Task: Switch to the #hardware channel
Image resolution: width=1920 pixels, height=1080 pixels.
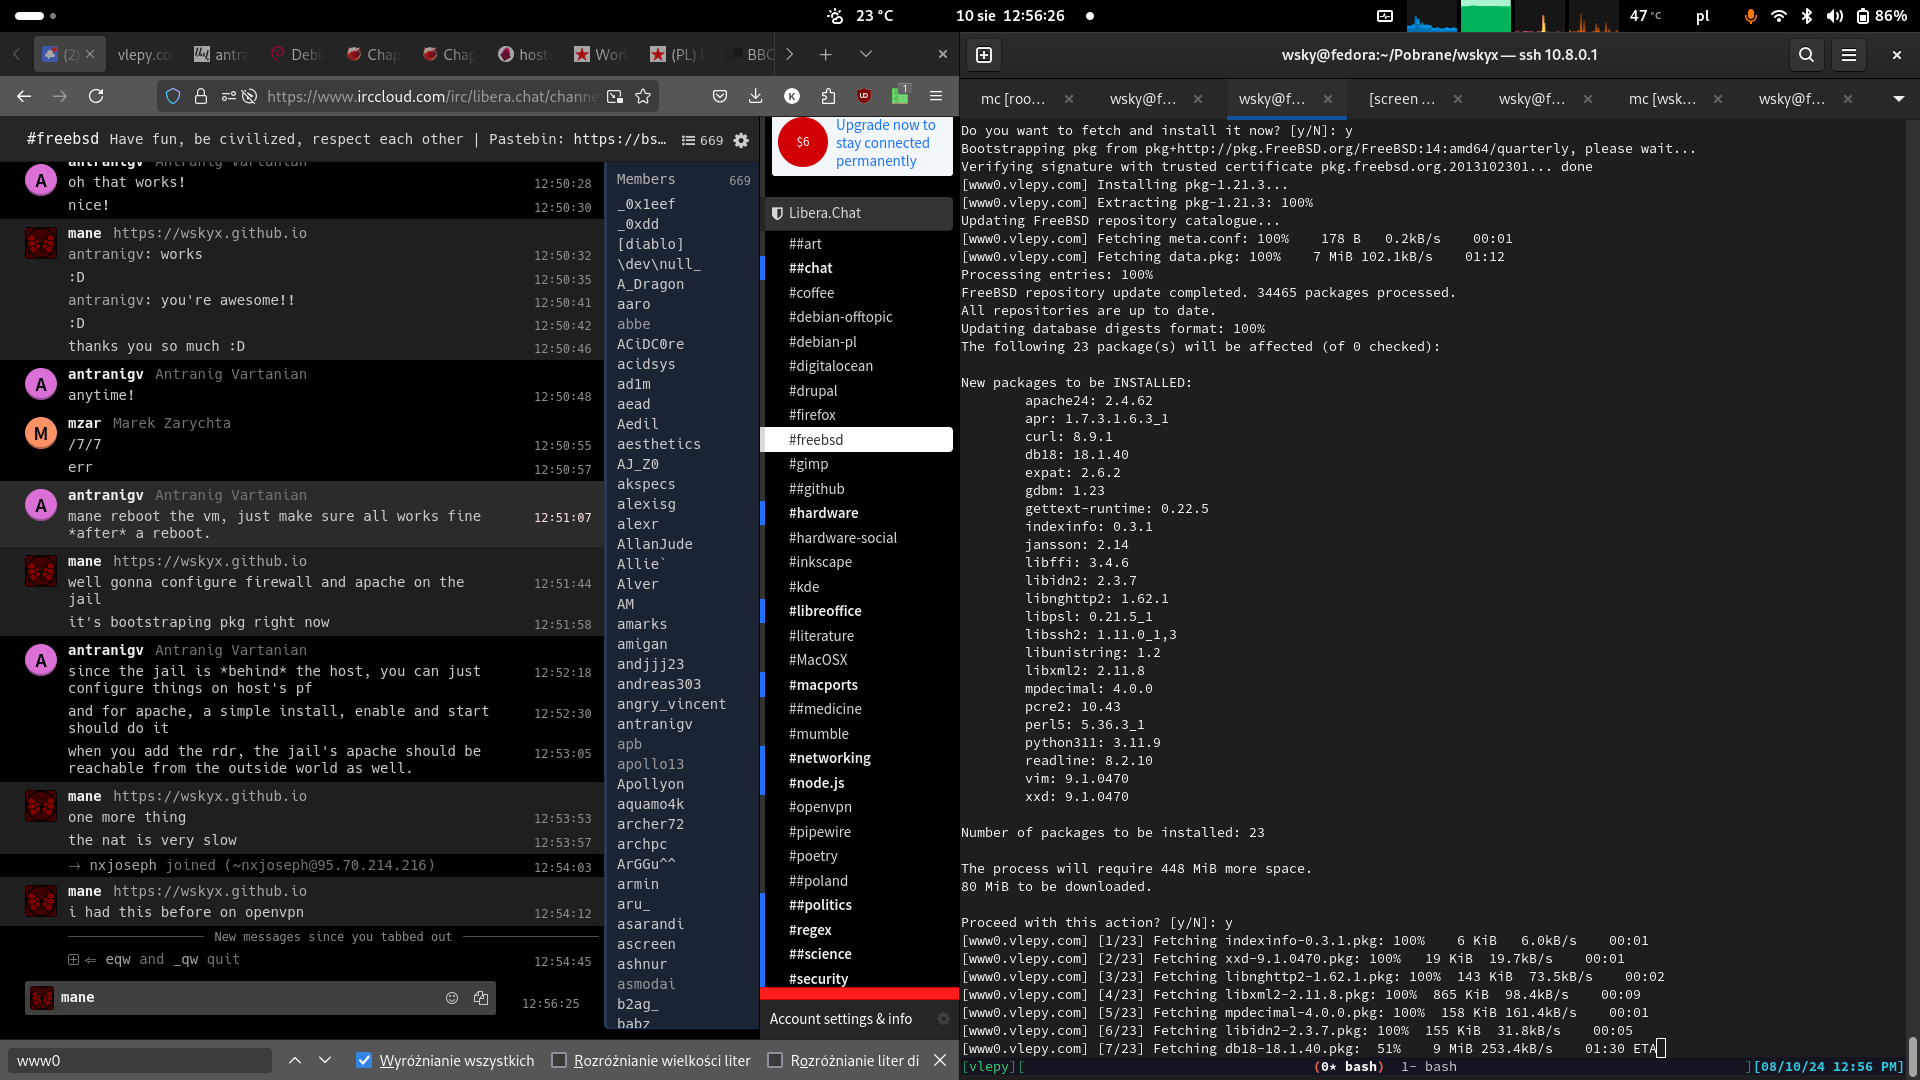Action: pyautogui.click(x=823, y=513)
